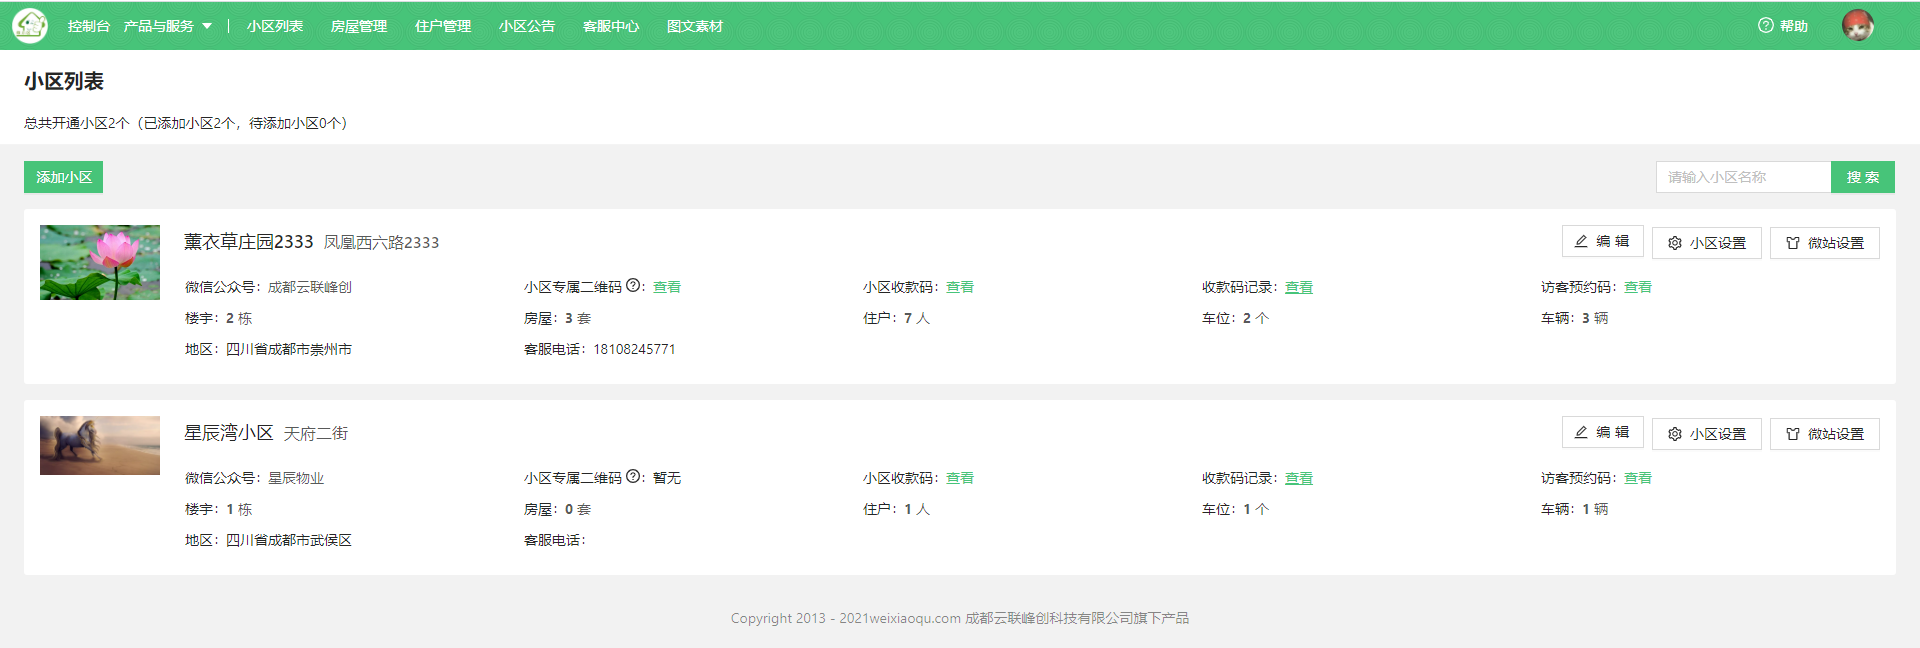Click the 总共开通小区2个 summary text
Screen dimensions: 1920x648
point(186,123)
